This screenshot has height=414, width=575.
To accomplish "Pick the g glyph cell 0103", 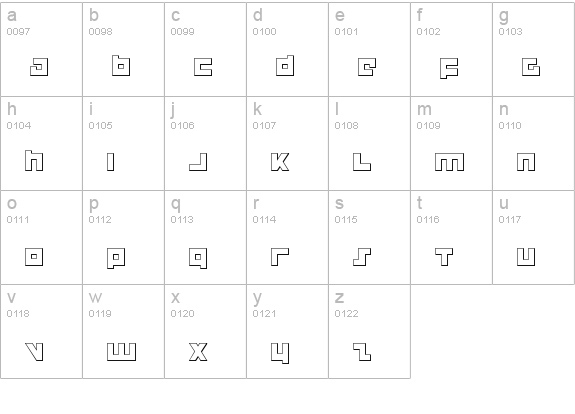I will (x=534, y=50).
